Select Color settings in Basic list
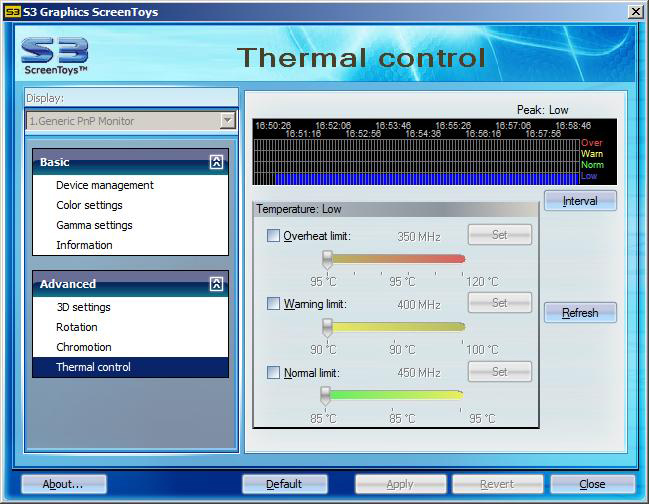 click(x=89, y=205)
